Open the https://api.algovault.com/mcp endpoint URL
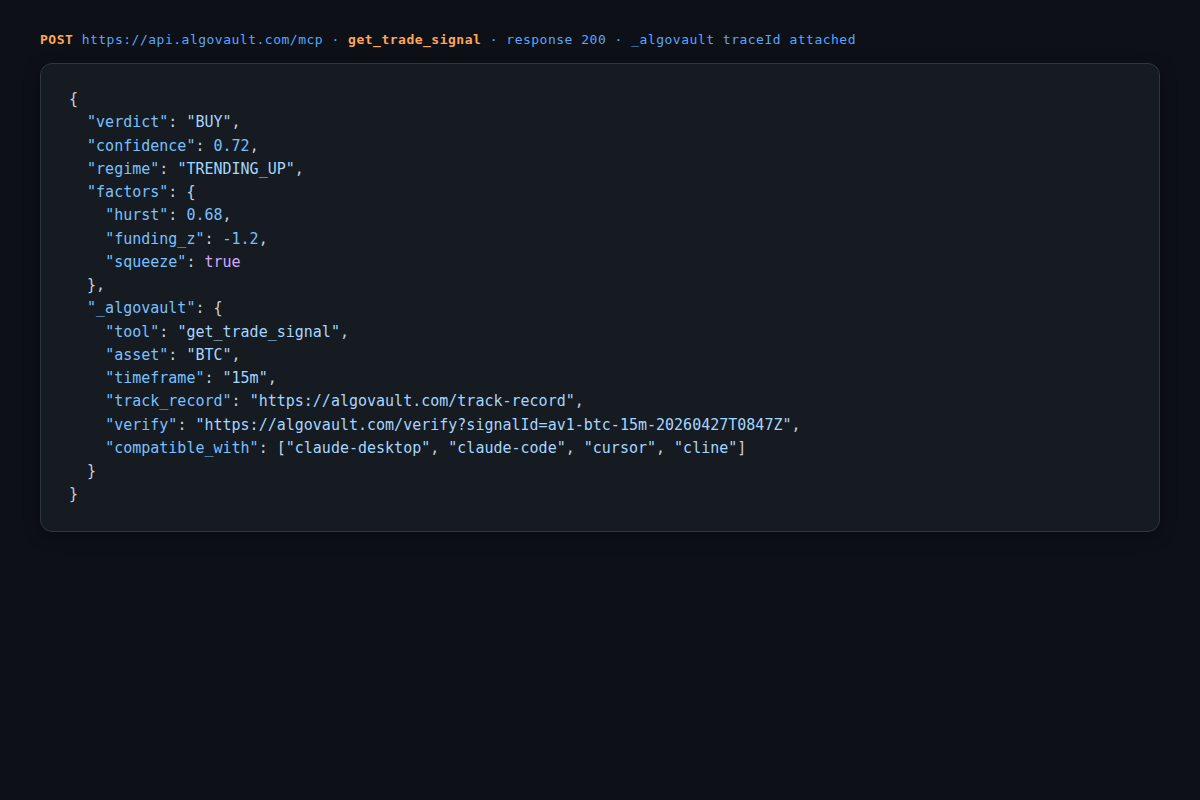 click(203, 39)
